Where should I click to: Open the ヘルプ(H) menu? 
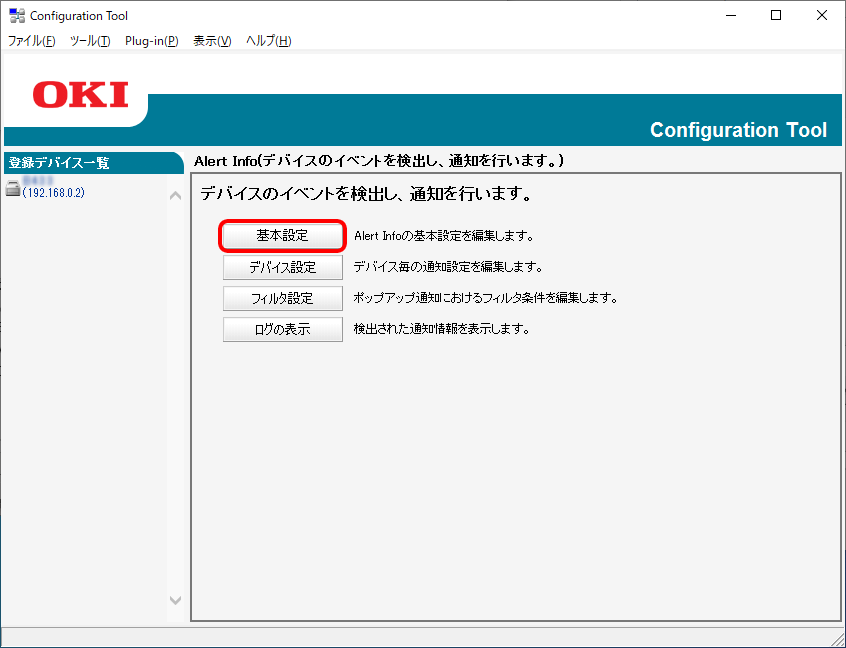pyautogui.click(x=269, y=41)
